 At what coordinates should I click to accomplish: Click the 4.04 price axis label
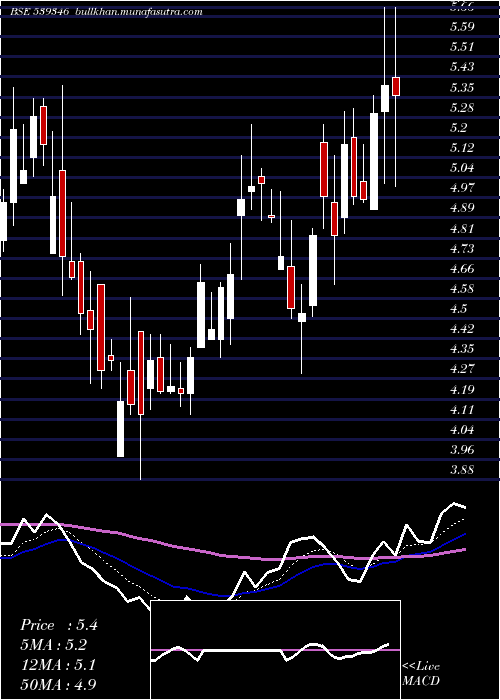click(462, 430)
